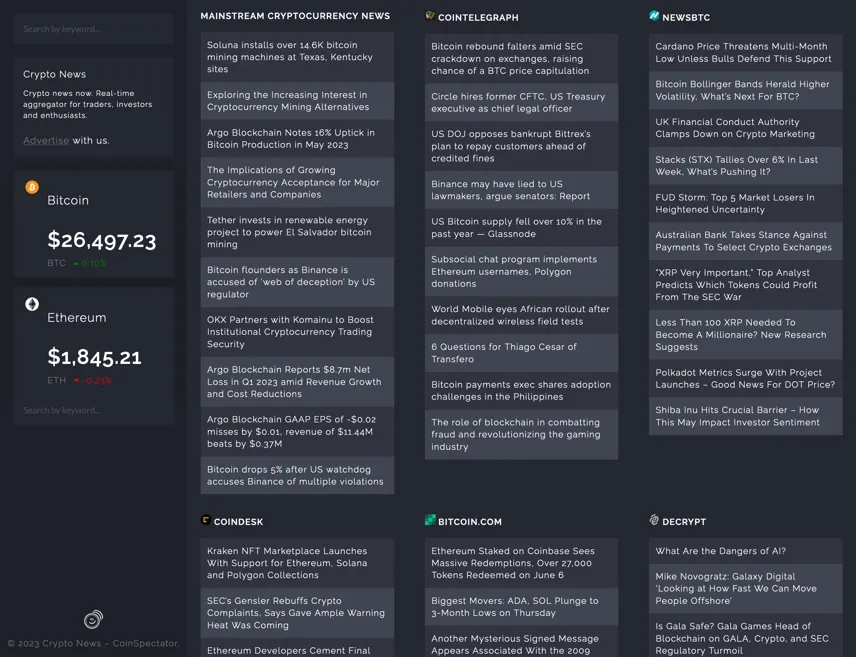Image resolution: width=856 pixels, height=657 pixels.
Task: Open Binance may have lied to lawmakers article
Action: click(x=521, y=190)
